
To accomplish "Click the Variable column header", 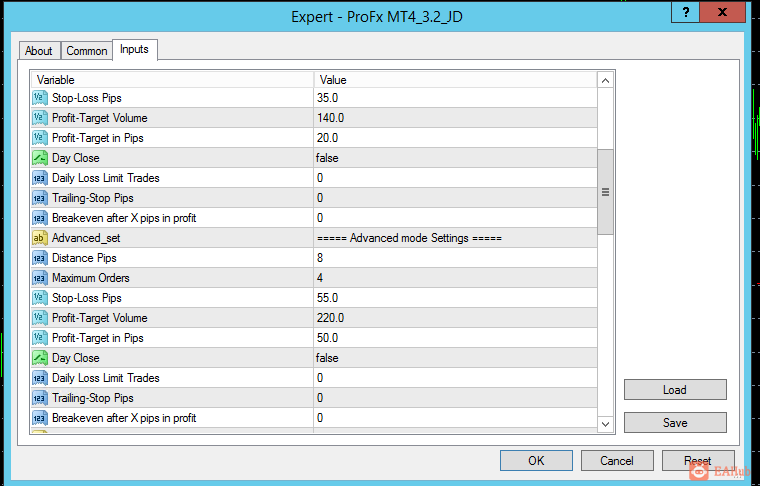I will click(x=173, y=80).
